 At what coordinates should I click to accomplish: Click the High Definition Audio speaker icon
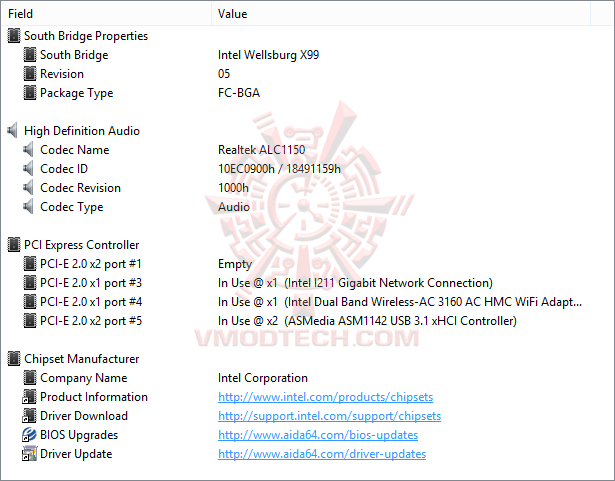pyautogui.click(x=13, y=131)
